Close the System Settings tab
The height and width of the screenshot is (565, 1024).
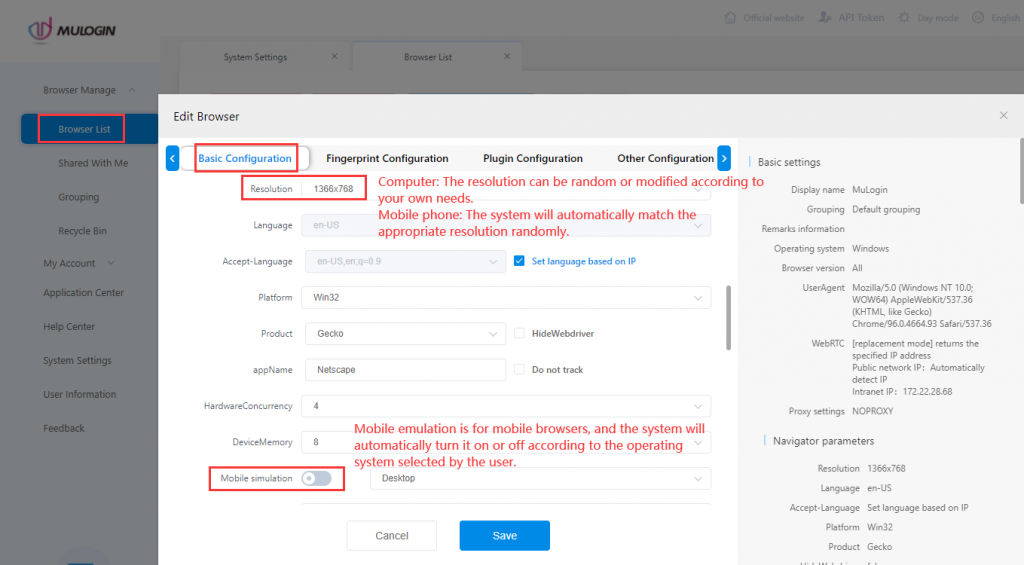coord(334,56)
